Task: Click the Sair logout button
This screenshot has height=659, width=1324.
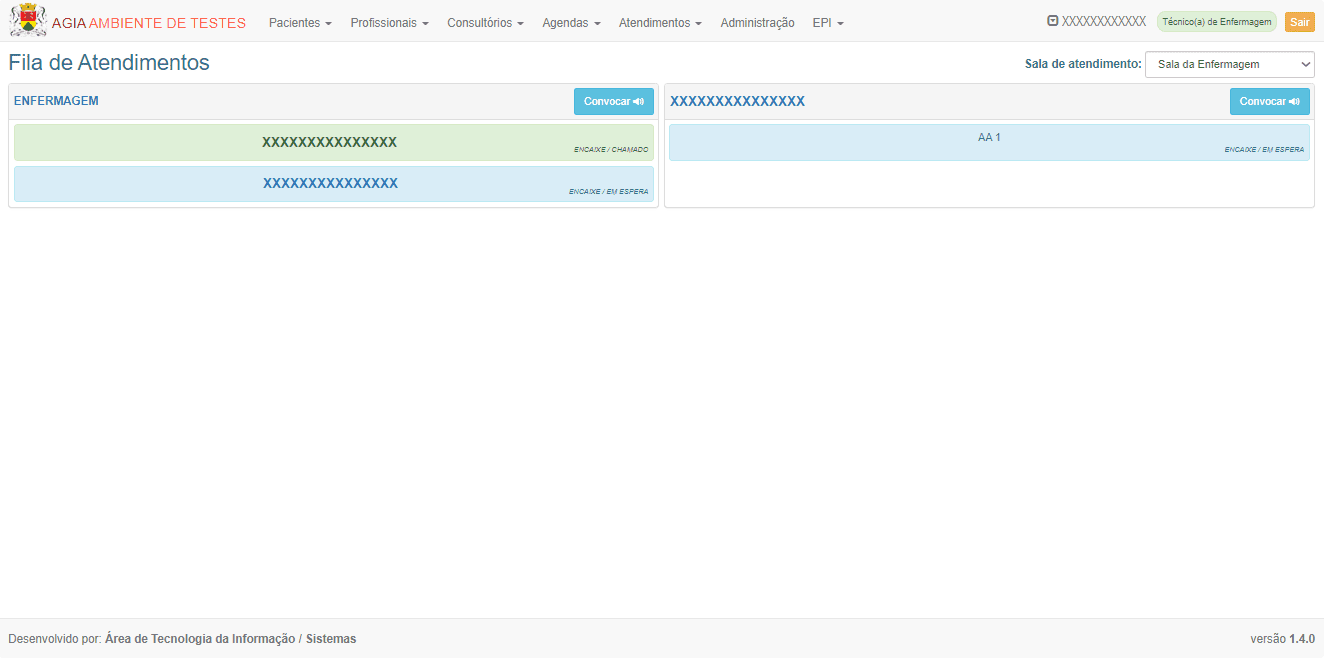Action: (1299, 22)
